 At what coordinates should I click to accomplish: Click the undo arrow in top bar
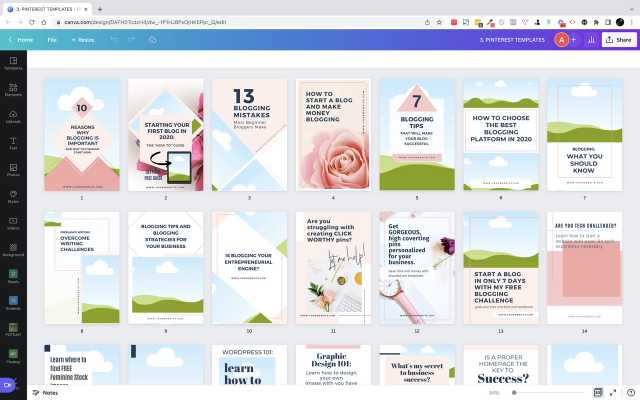(113, 40)
